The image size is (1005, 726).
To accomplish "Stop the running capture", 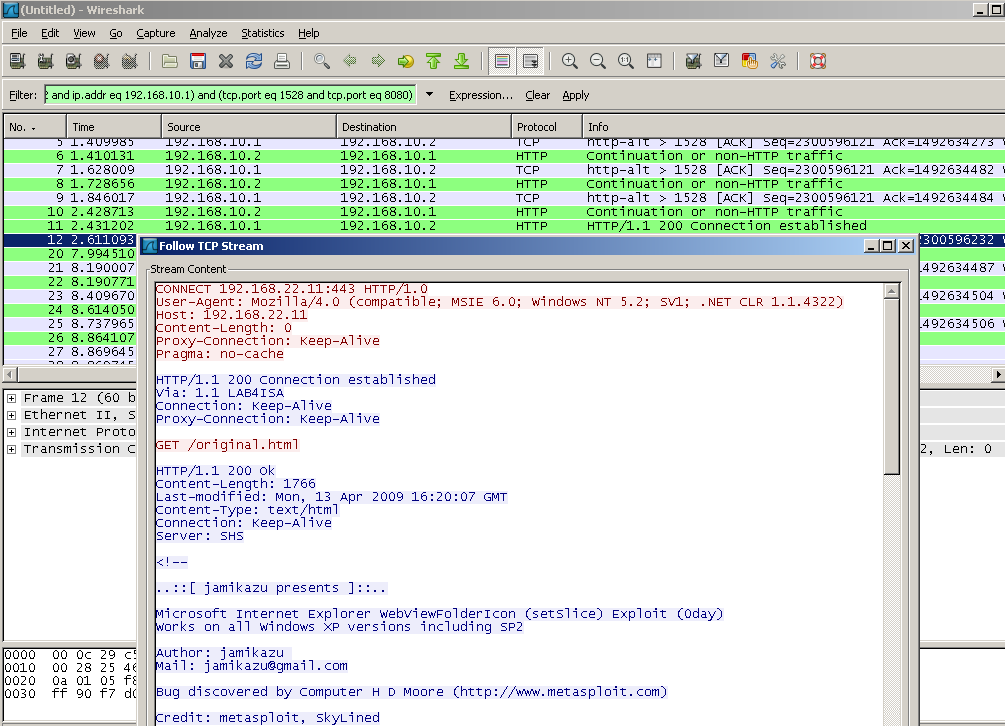I will click(x=102, y=62).
